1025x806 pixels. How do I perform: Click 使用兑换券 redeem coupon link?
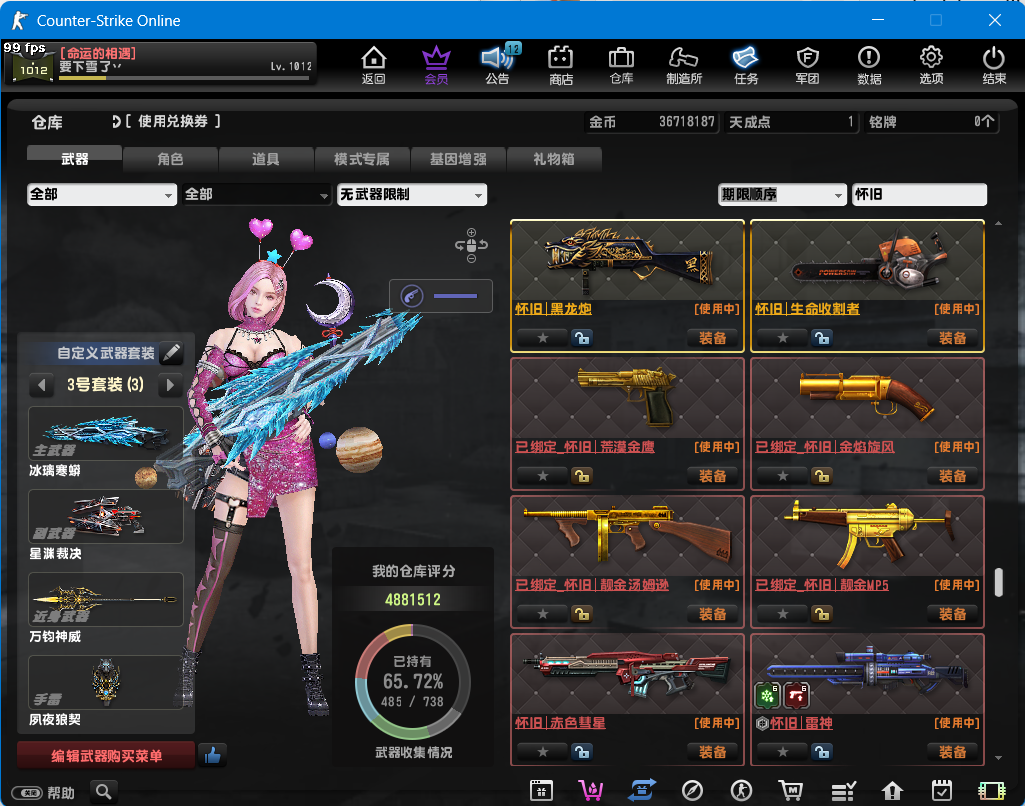point(173,122)
